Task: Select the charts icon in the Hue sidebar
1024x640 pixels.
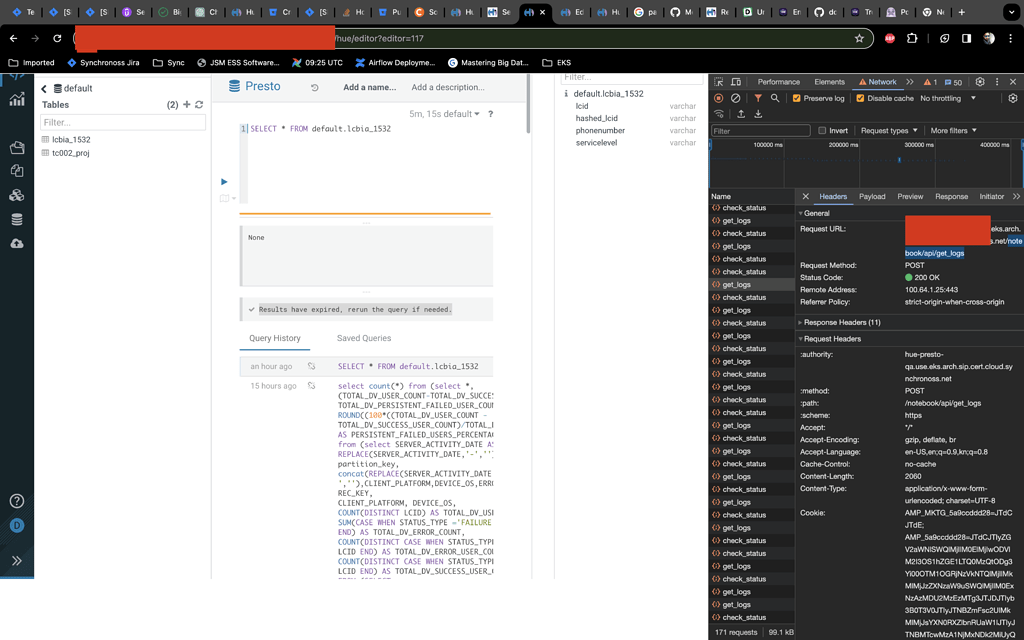Action: click(x=18, y=100)
